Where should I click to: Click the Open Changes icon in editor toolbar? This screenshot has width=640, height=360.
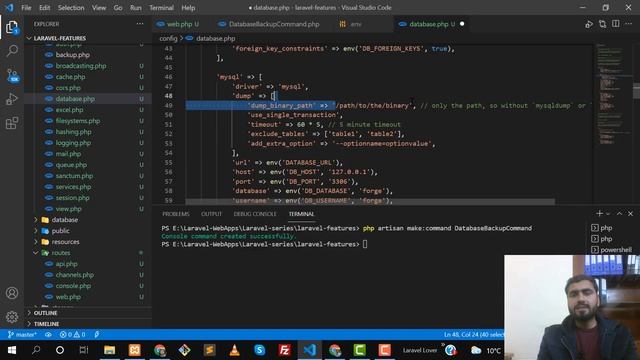coord(602,24)
